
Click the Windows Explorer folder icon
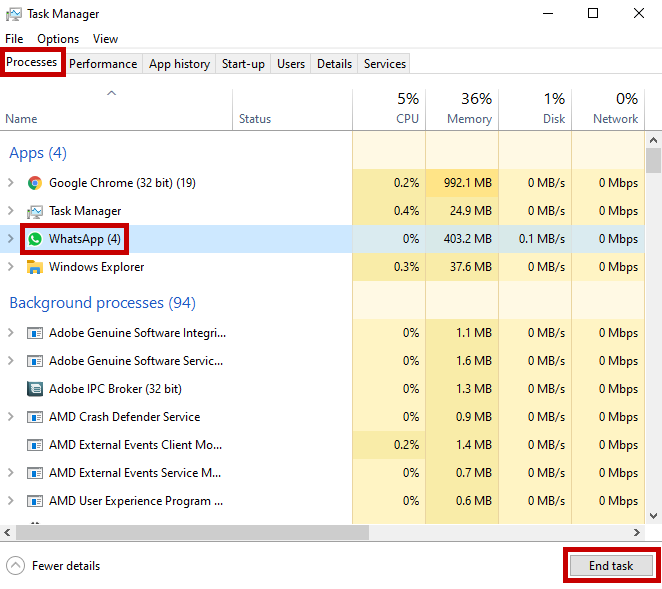(35, 267)
